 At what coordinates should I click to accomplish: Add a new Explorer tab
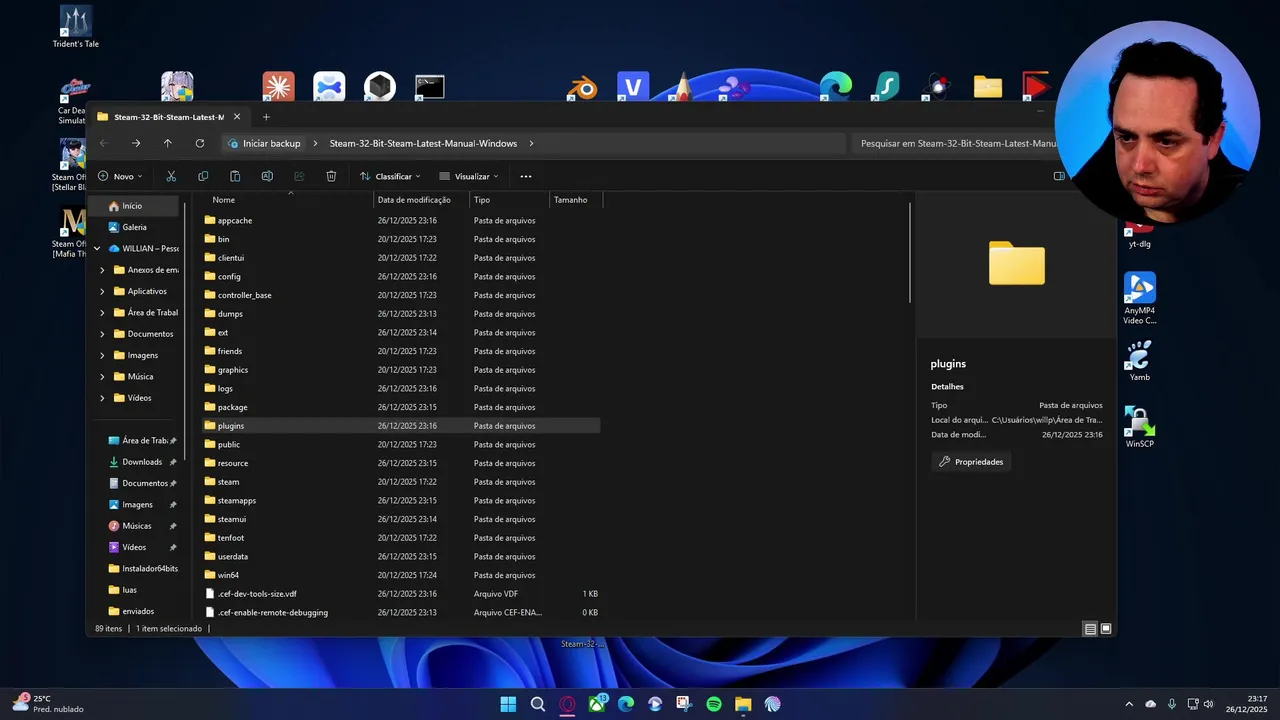[x=266, y=117]
